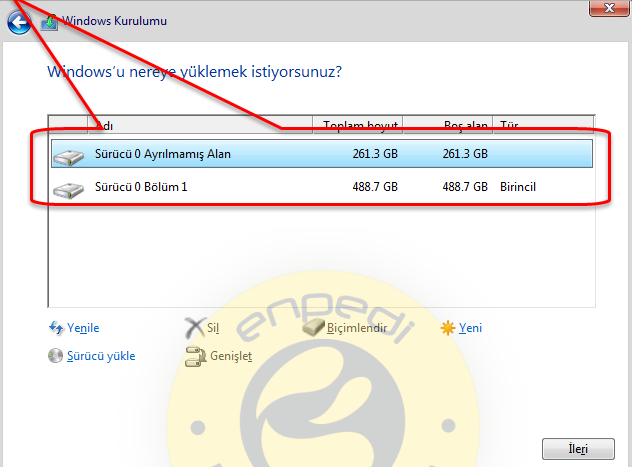Click the Sil X icon
The height and width of the screenshot is (467, 632).
click(x=195, y=328)
